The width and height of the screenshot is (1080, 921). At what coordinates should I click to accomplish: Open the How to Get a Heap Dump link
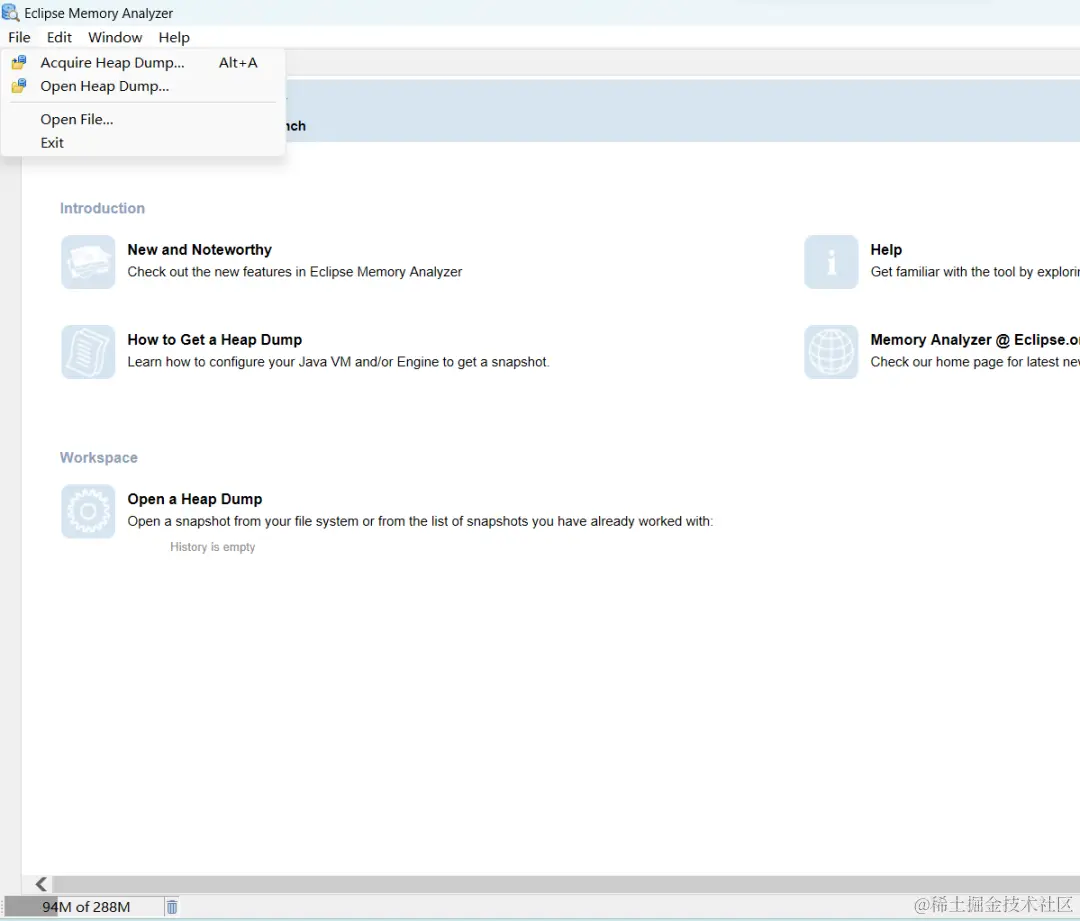click(214, 340)
